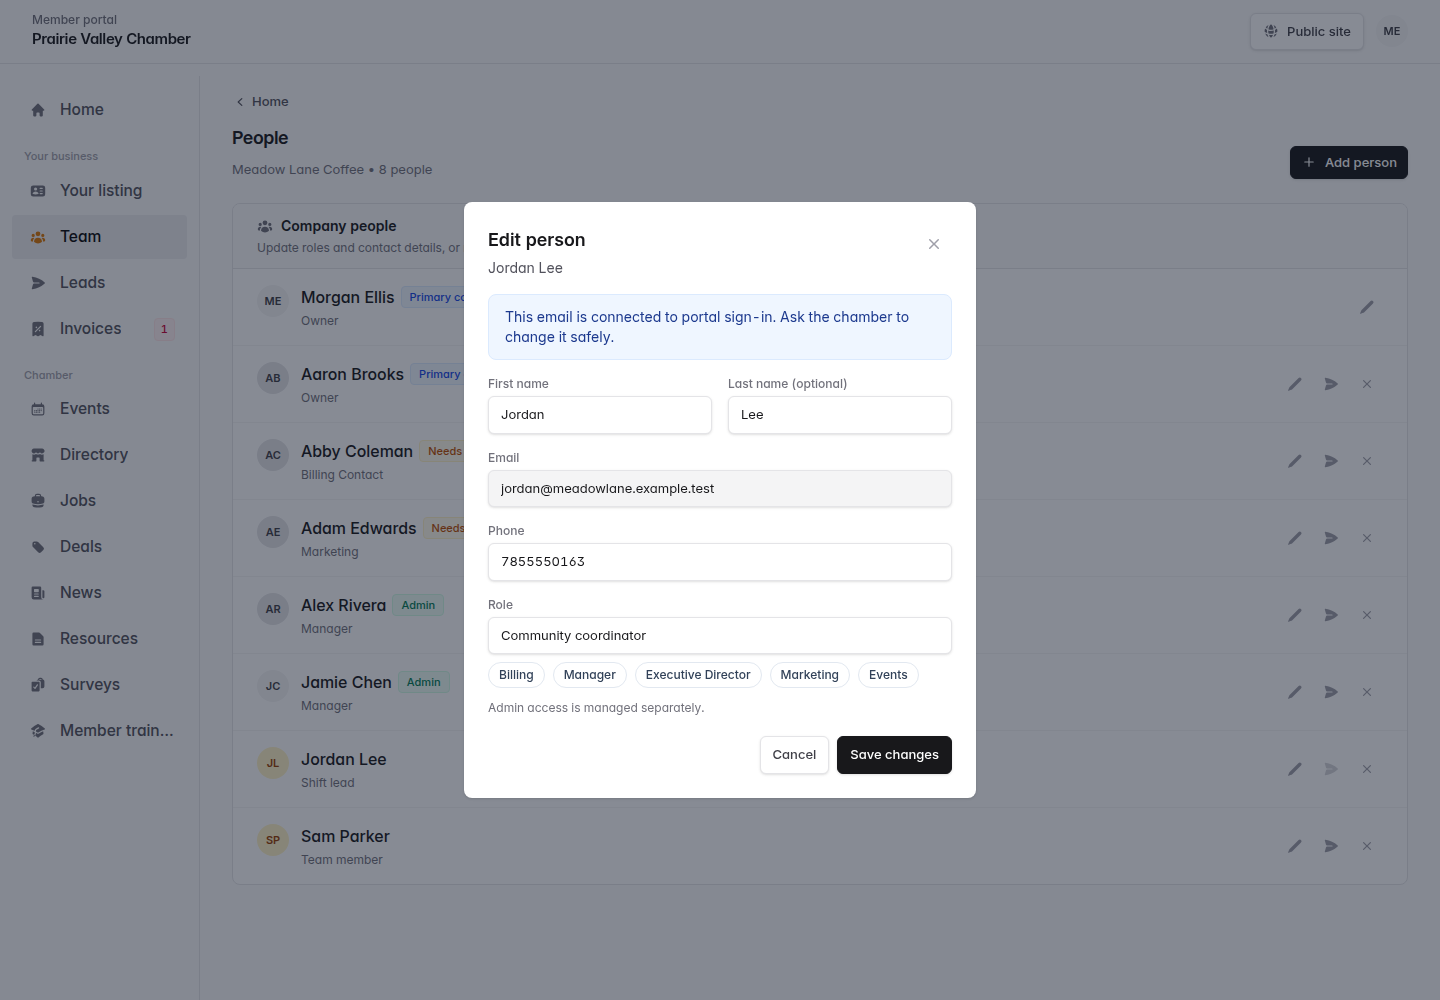
Task: Click the Save changes button
Action: coord(894,755)
